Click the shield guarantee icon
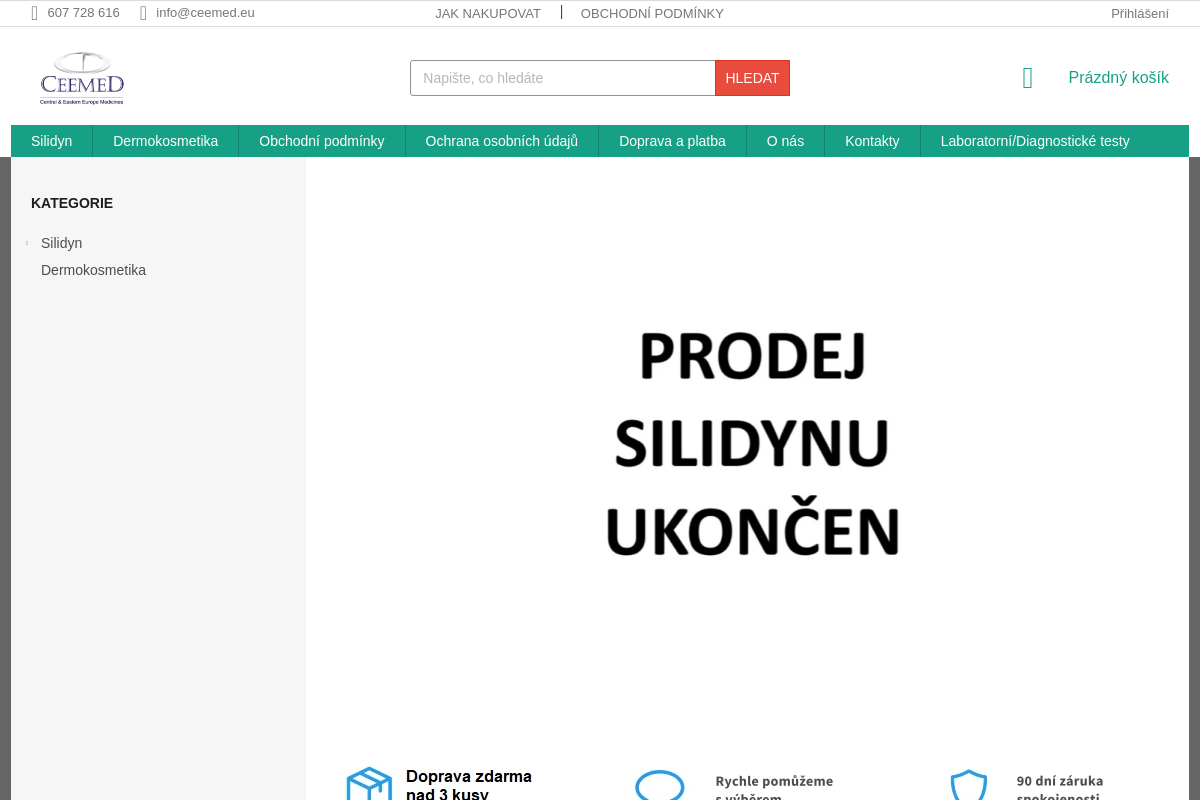The image size is (1200, 800). pos(968,785)
